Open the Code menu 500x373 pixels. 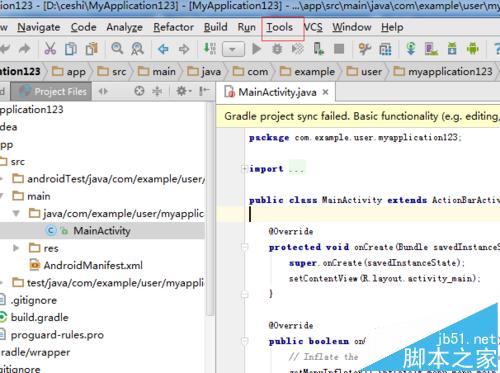(83, 27)
